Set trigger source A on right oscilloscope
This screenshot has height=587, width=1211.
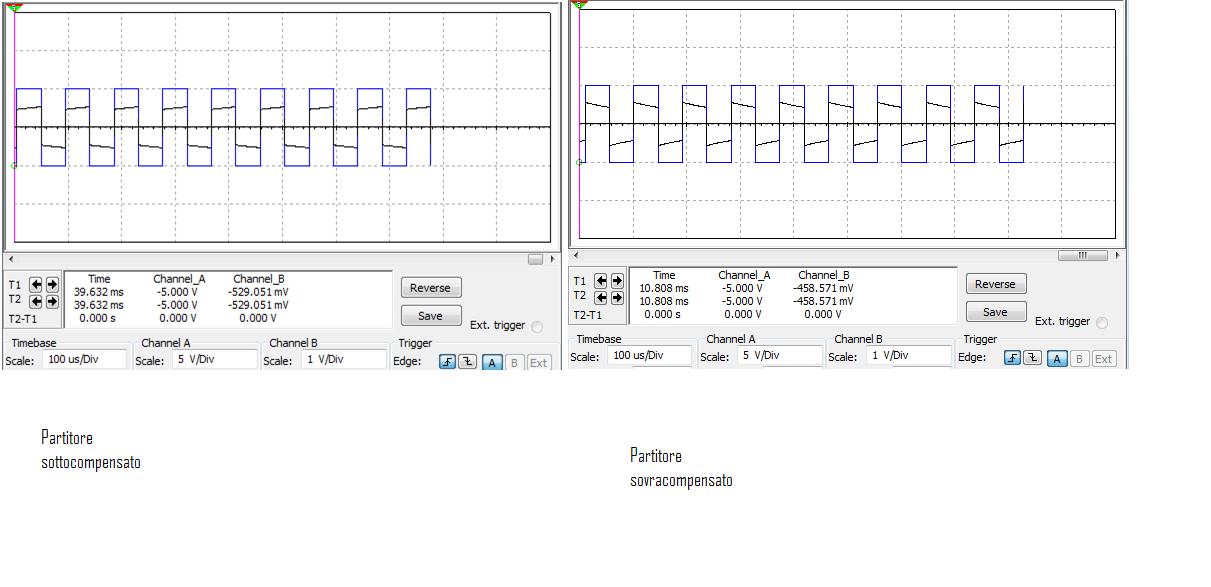pyautogui.click(x=1057, y=358)
